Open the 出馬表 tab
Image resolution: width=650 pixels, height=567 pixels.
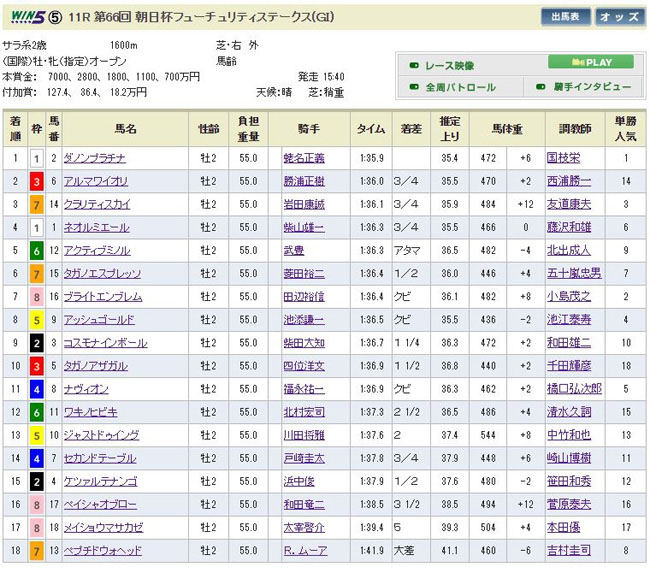(x=565, y=17)
